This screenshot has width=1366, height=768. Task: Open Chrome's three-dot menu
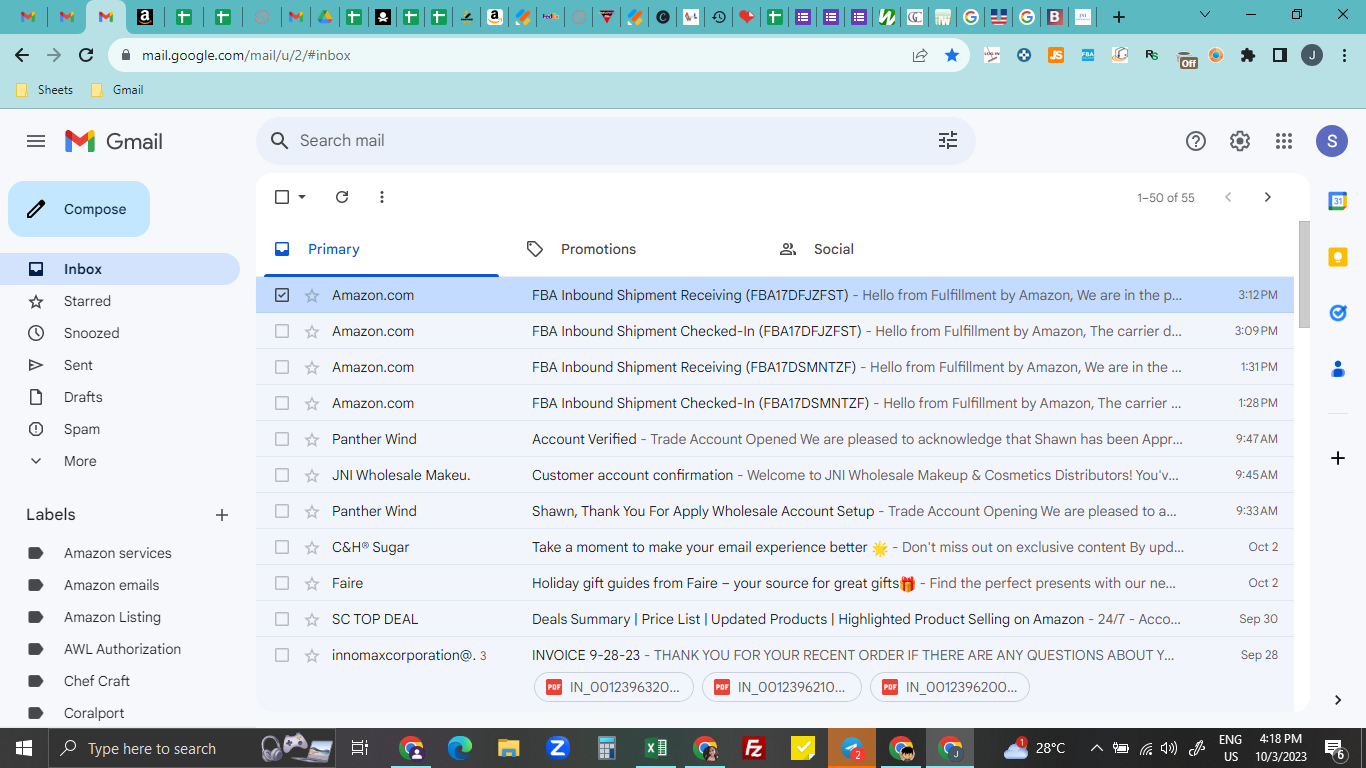pos(1342,56)
